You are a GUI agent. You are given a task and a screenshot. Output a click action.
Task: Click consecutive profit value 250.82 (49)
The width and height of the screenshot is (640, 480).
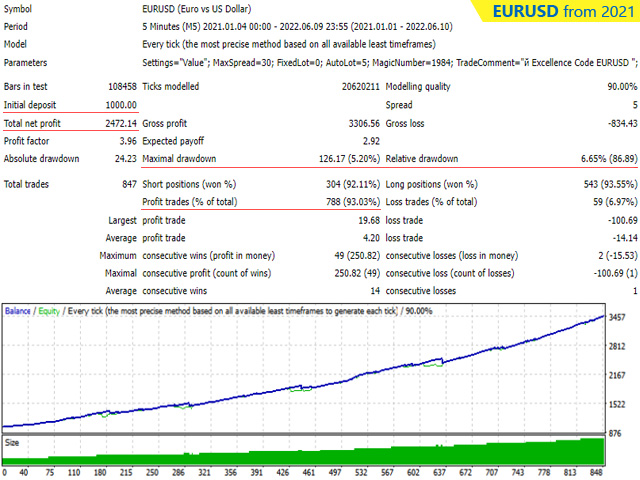357,273
